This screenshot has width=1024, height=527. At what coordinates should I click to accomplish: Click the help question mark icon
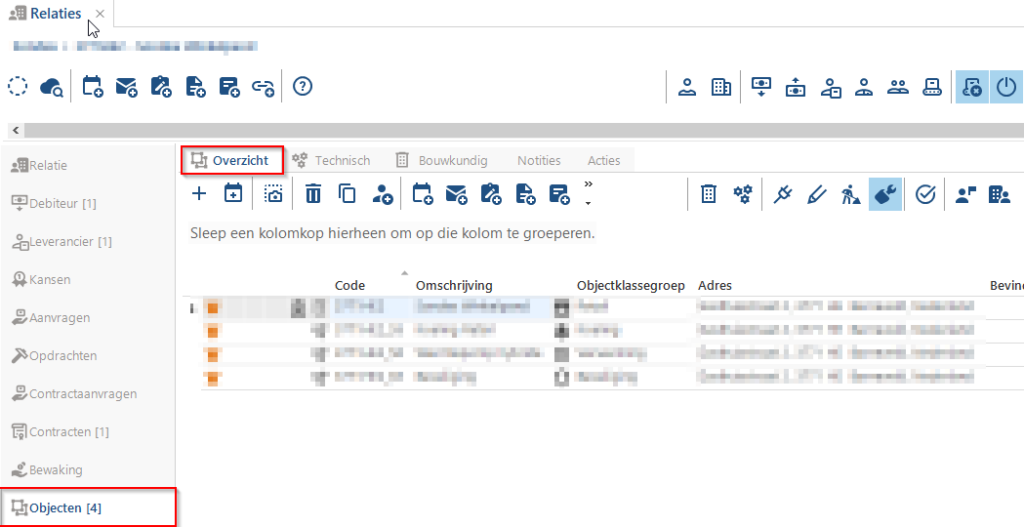point(302,86)
